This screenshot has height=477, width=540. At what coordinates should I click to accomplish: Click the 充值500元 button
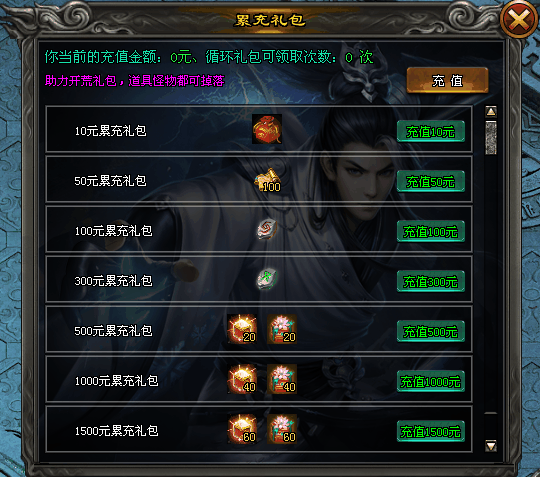pyautogui.click(x=431, y=331)
